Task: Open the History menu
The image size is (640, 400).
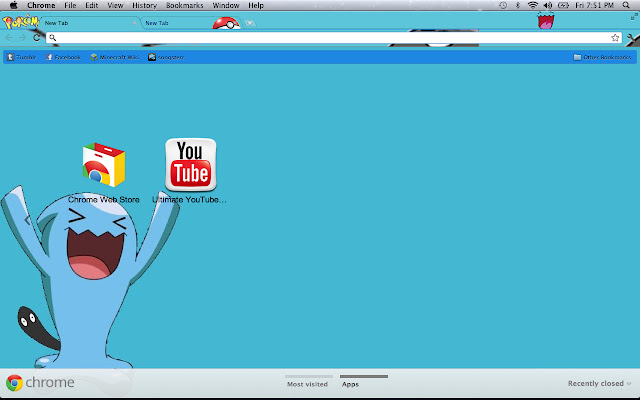Action: (144, 5)
